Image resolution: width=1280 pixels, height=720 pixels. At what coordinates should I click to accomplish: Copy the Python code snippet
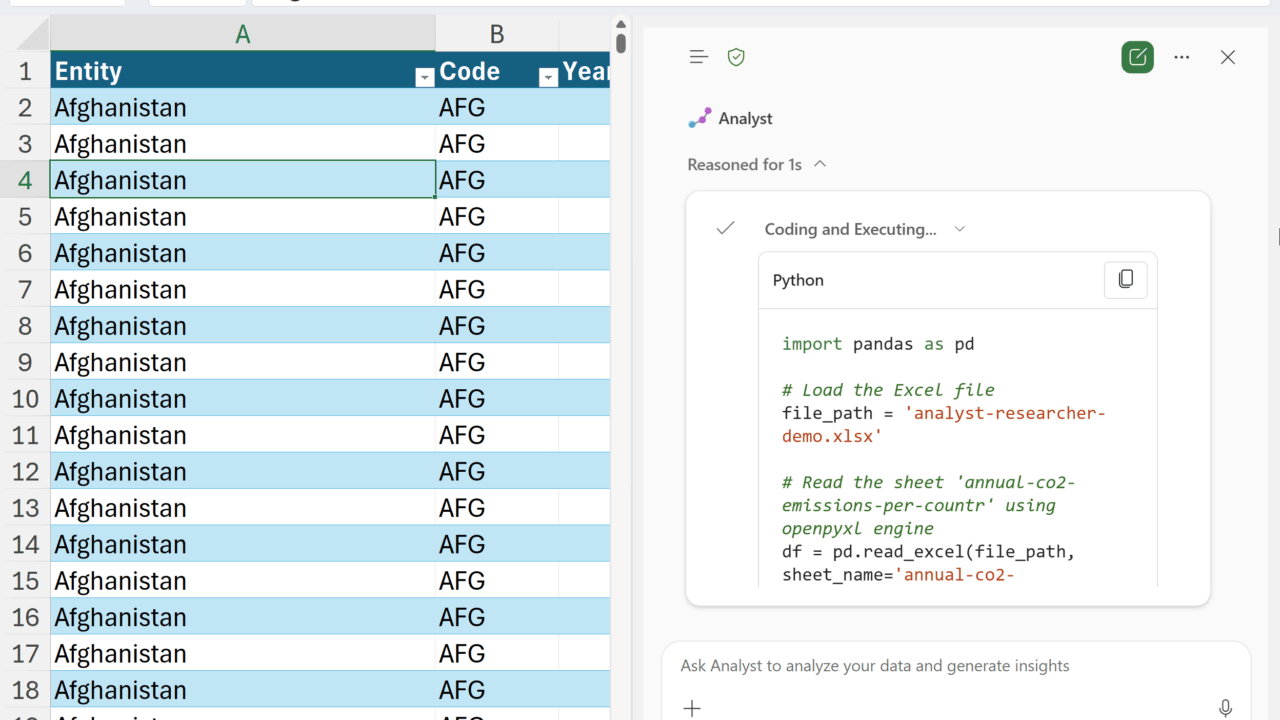[x=1125, y=280]
